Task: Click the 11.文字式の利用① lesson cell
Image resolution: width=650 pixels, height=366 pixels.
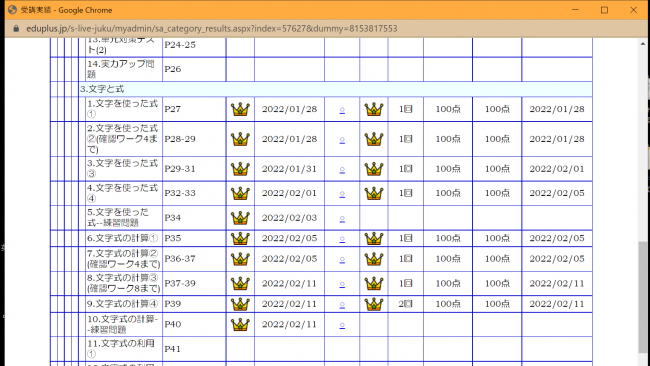Action: pyautogui.click(x=121, y=349)
